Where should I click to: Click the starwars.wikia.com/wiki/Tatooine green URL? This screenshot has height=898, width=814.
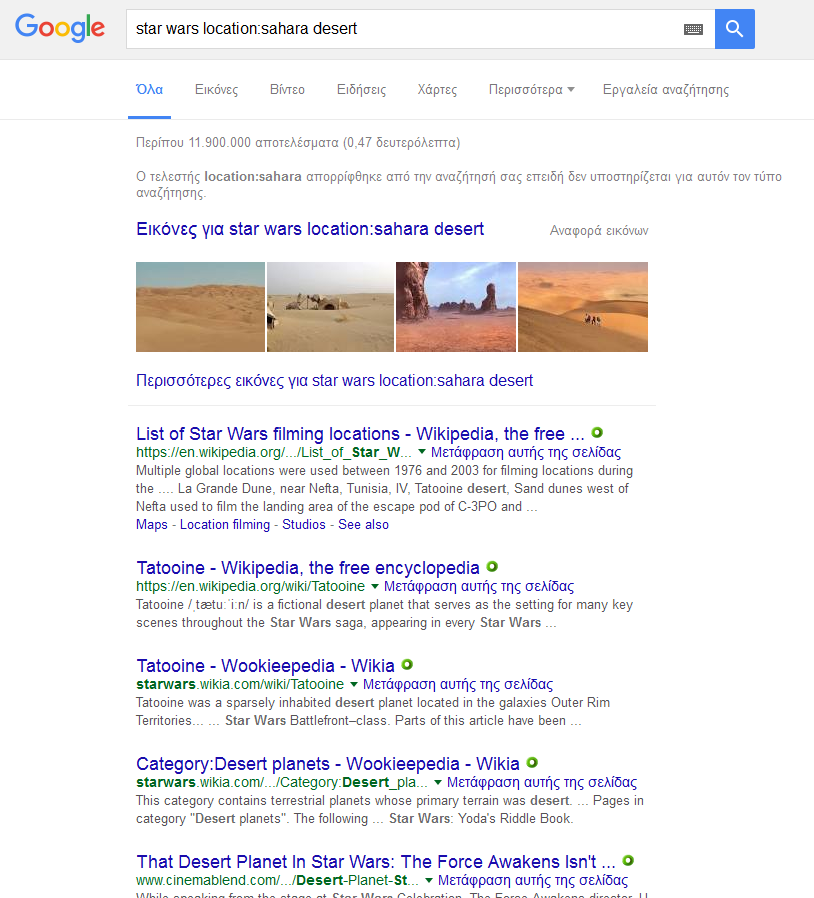tap(240, 684)
